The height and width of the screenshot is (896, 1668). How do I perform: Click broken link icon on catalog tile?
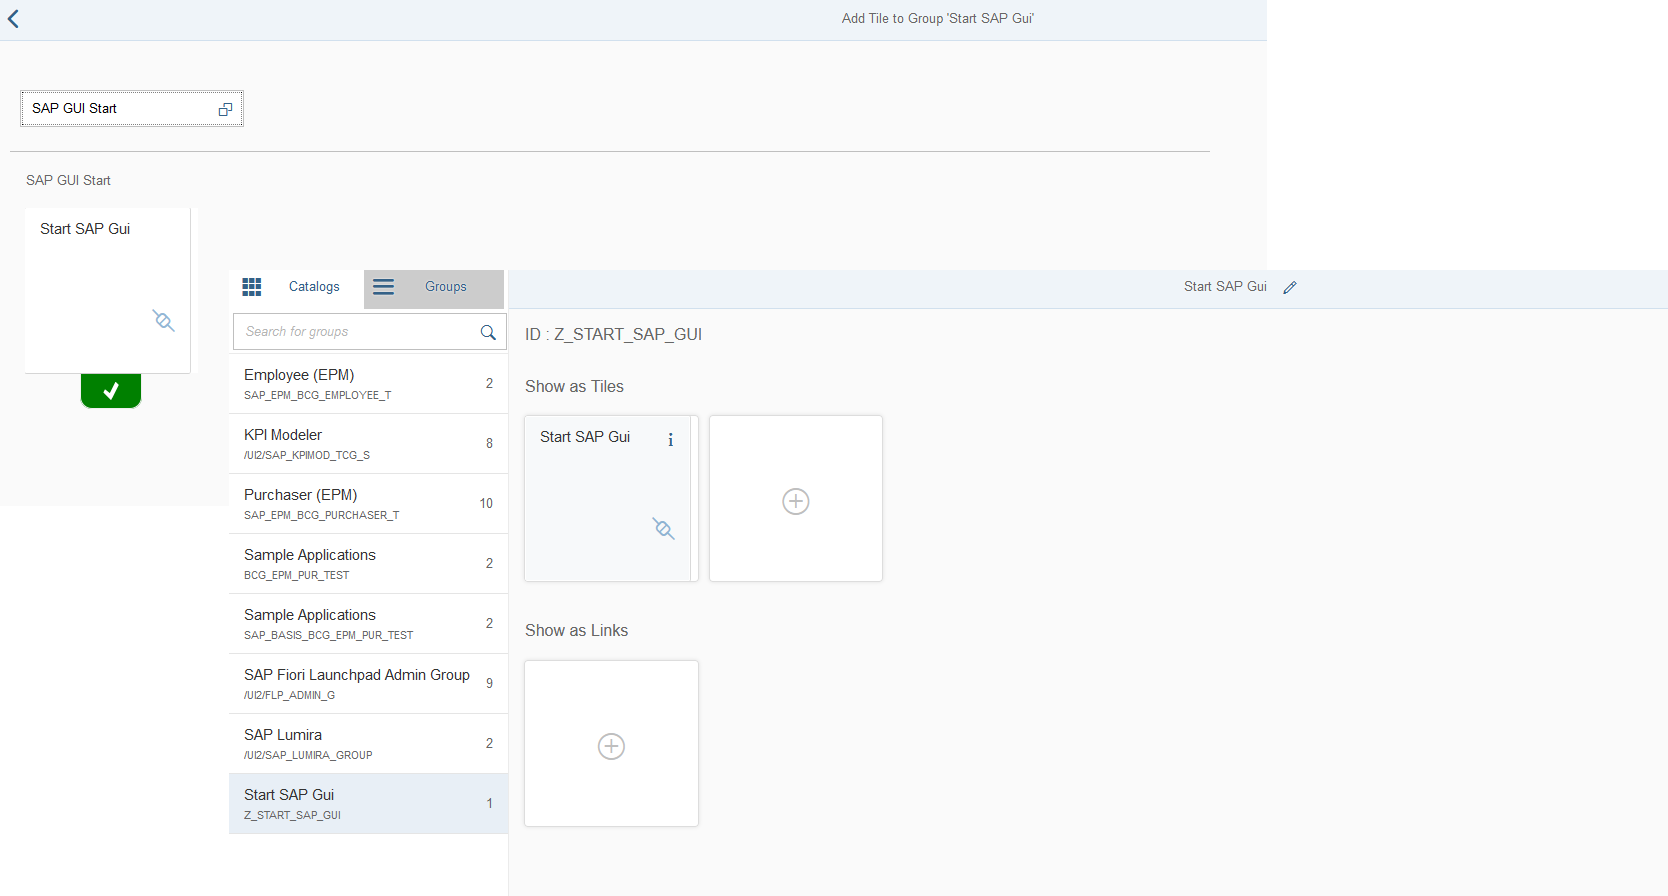tap(164, 321)
